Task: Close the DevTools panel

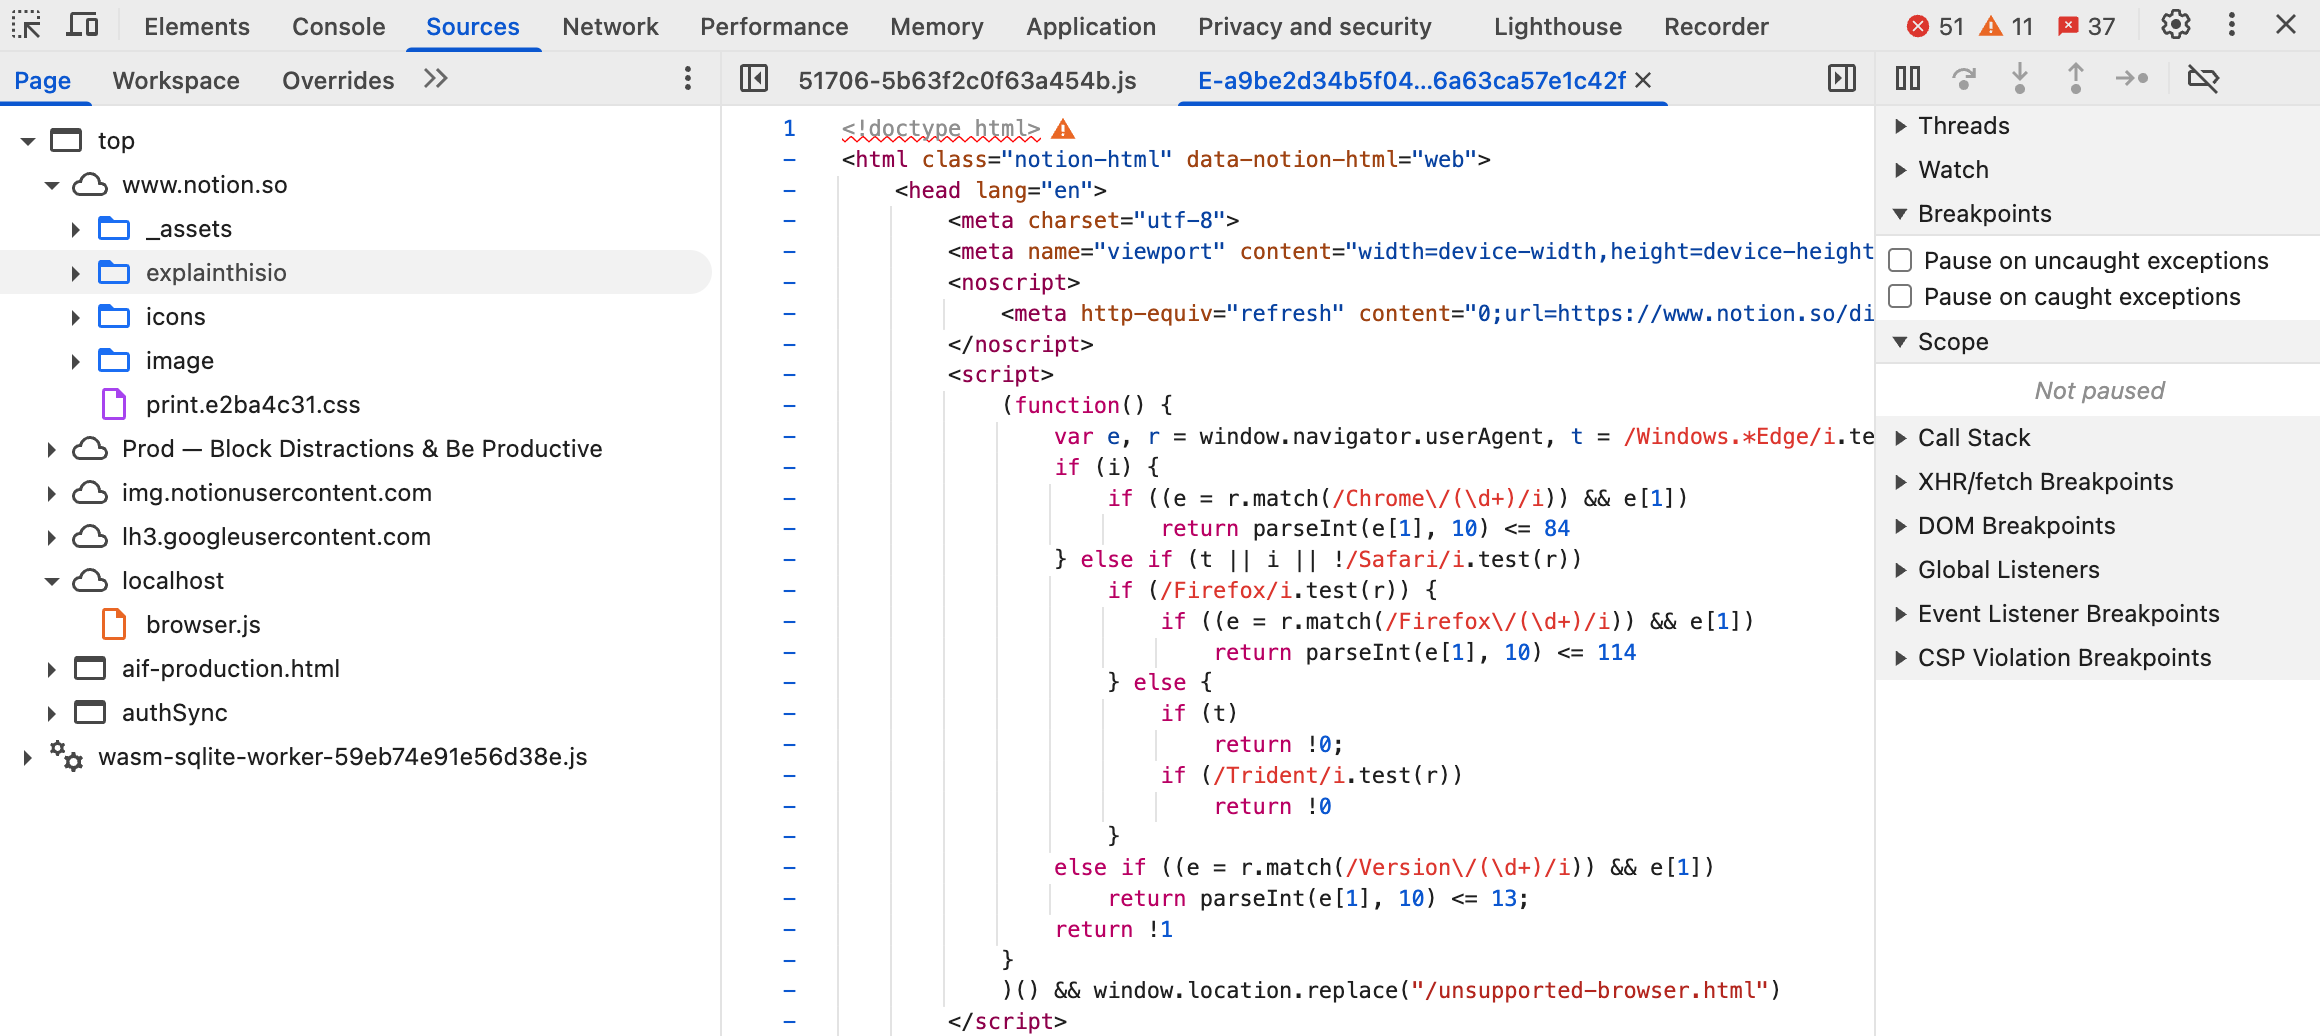Action: (x=2285, y=25)
